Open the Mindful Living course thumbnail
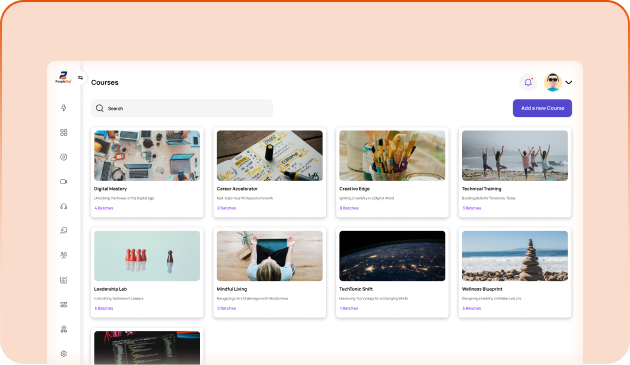630x365 pixels. (270, 256)
